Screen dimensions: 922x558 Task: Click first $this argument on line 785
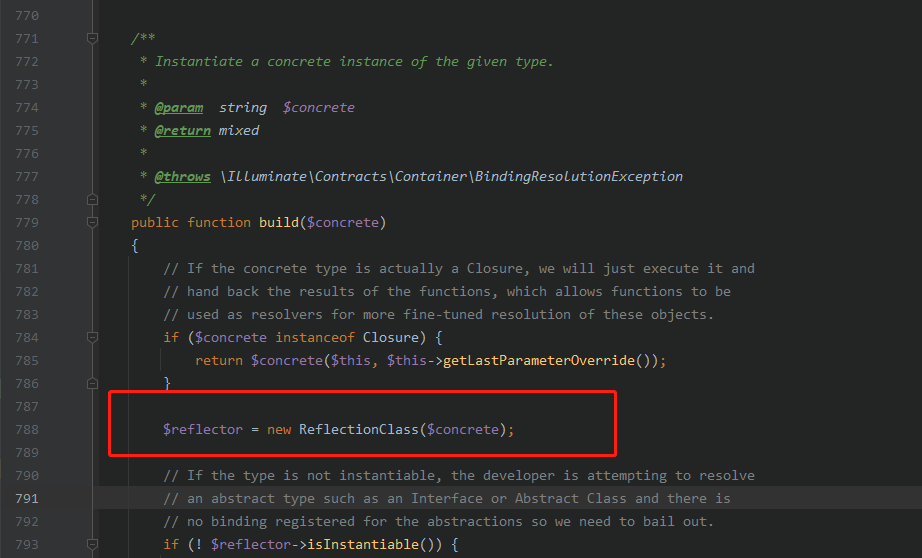tap(350, 360)
